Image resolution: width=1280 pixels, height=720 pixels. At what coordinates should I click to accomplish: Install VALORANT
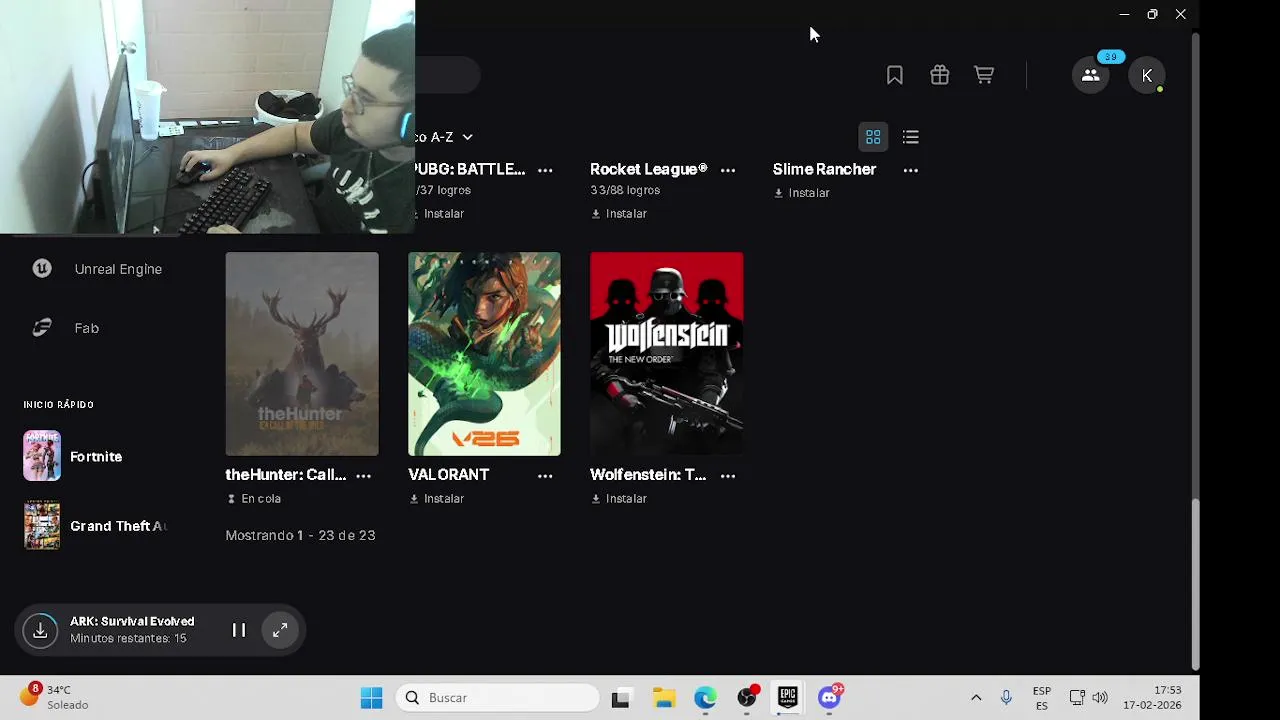[436, 499]
